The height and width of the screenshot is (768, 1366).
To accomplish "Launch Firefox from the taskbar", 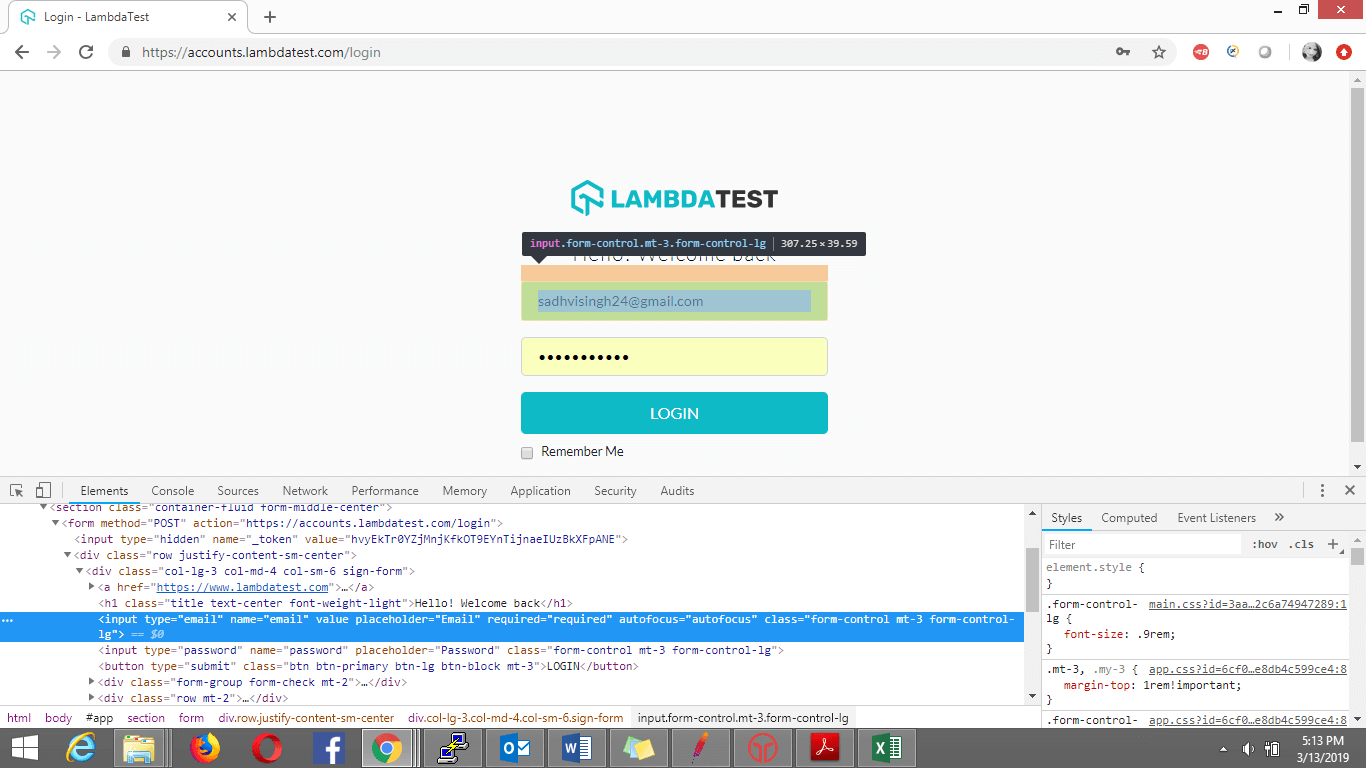I will point(205,747).
